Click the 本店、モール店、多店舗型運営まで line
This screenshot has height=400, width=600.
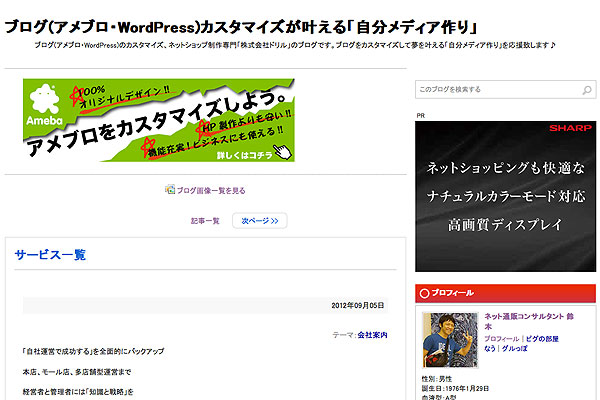(77, 372)
